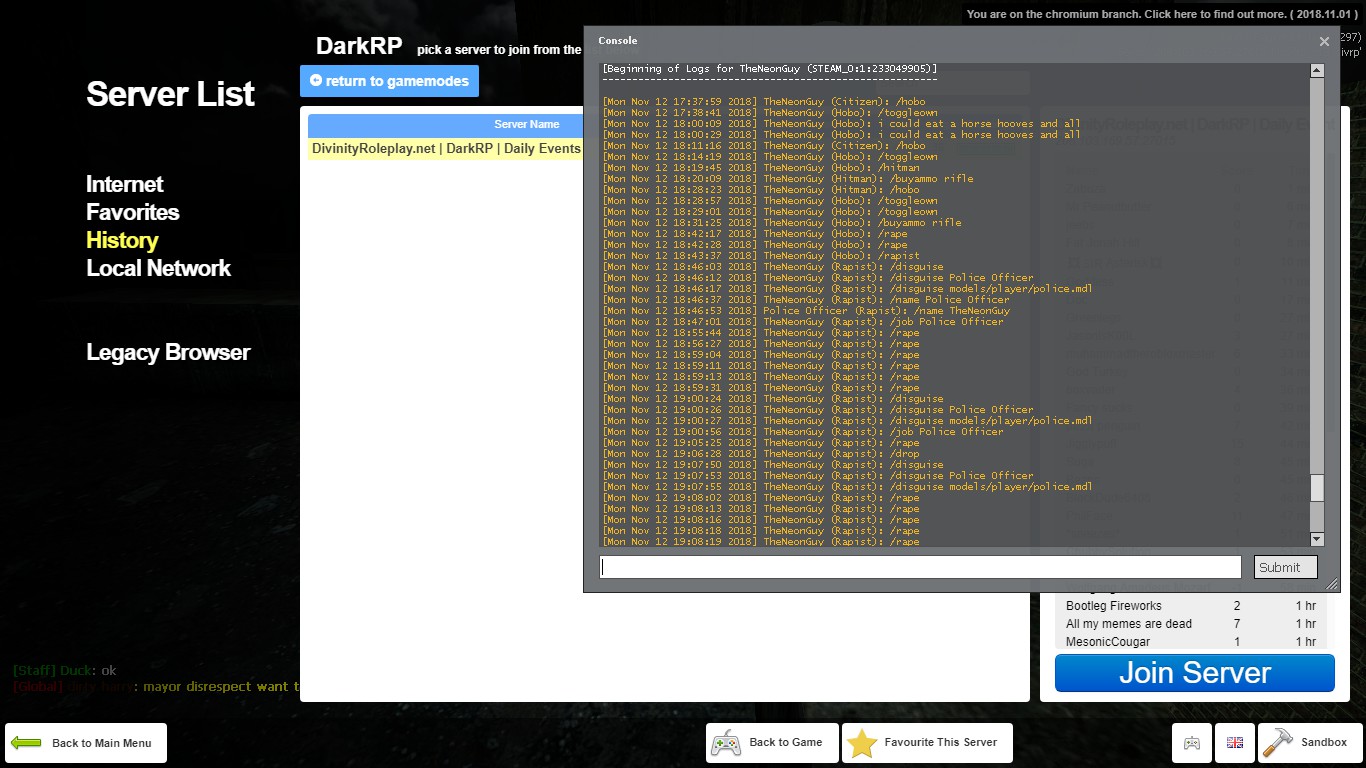
Task: Open the language flag selector
Action: click(1235, 743)
